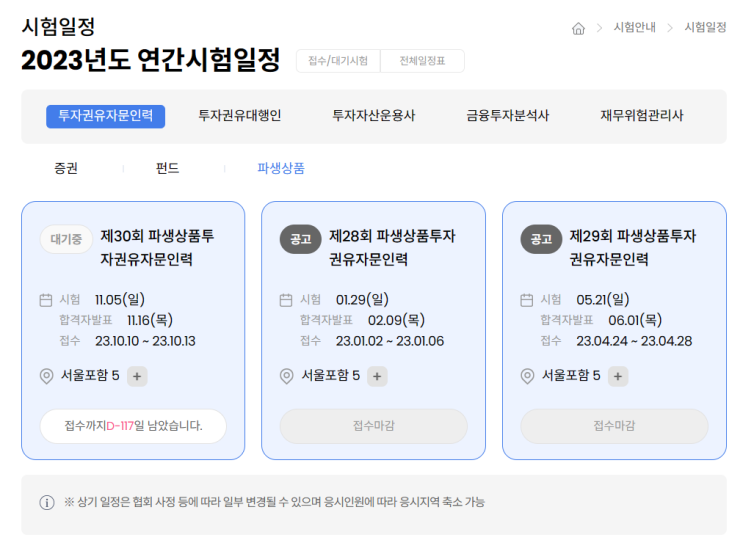This screenshot has width=743, height=543.
Task: Select the 증권 sub-tab
Action: coord(66,168)
